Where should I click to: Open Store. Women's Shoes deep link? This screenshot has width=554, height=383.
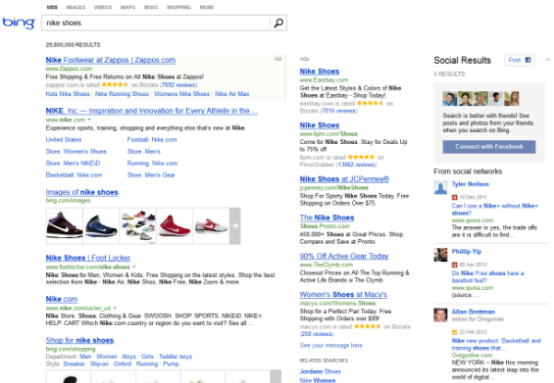tap(76, 151)
